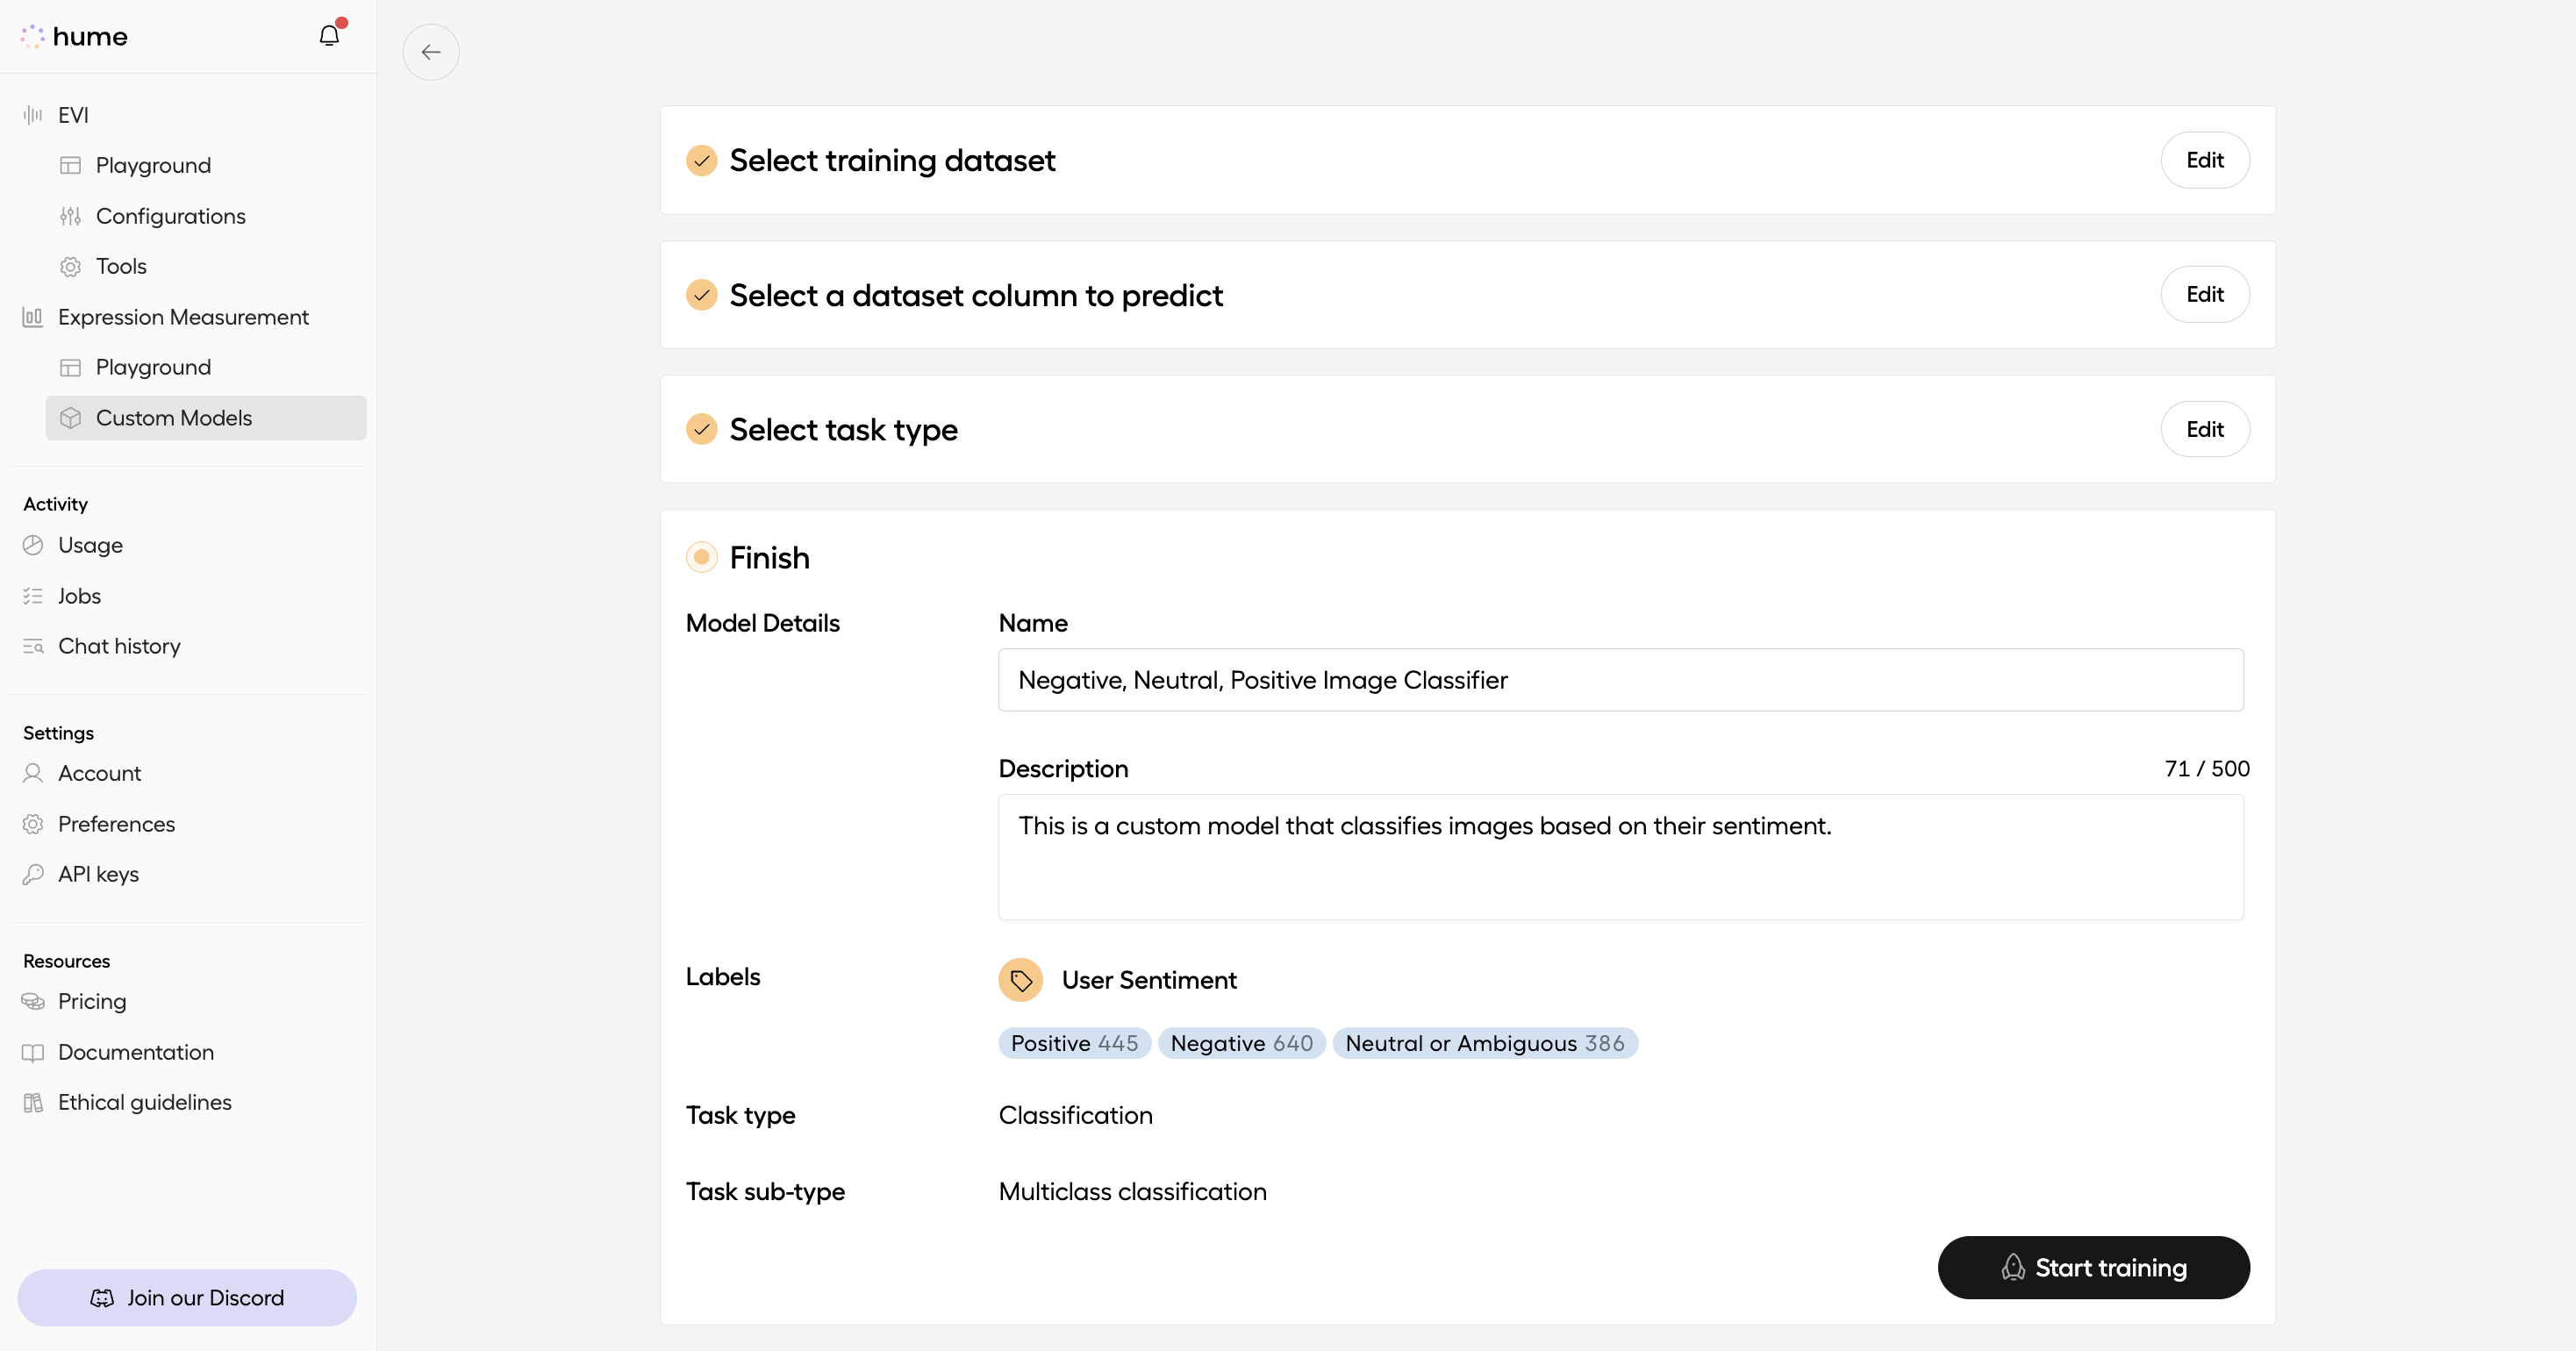Viewport: 2576px width, 1351px height.
Task: Click the Tools gear icon under EVI
Action: (70, 266)
